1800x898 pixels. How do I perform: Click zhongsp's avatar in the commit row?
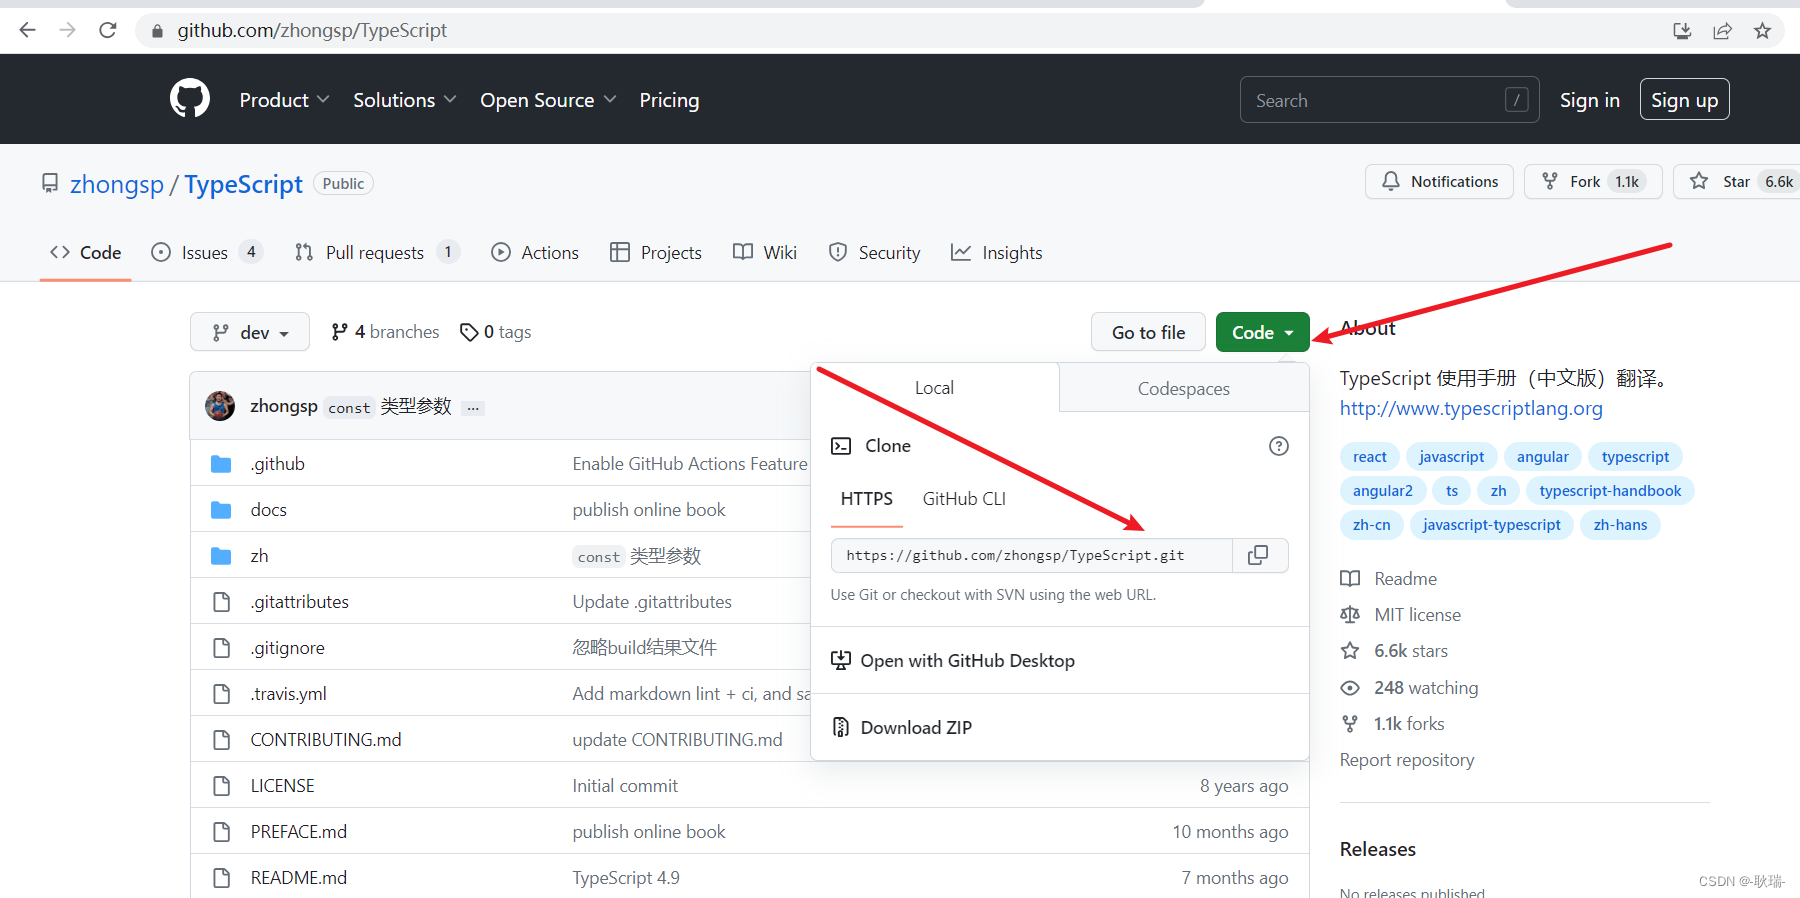(x=220, y=406)
